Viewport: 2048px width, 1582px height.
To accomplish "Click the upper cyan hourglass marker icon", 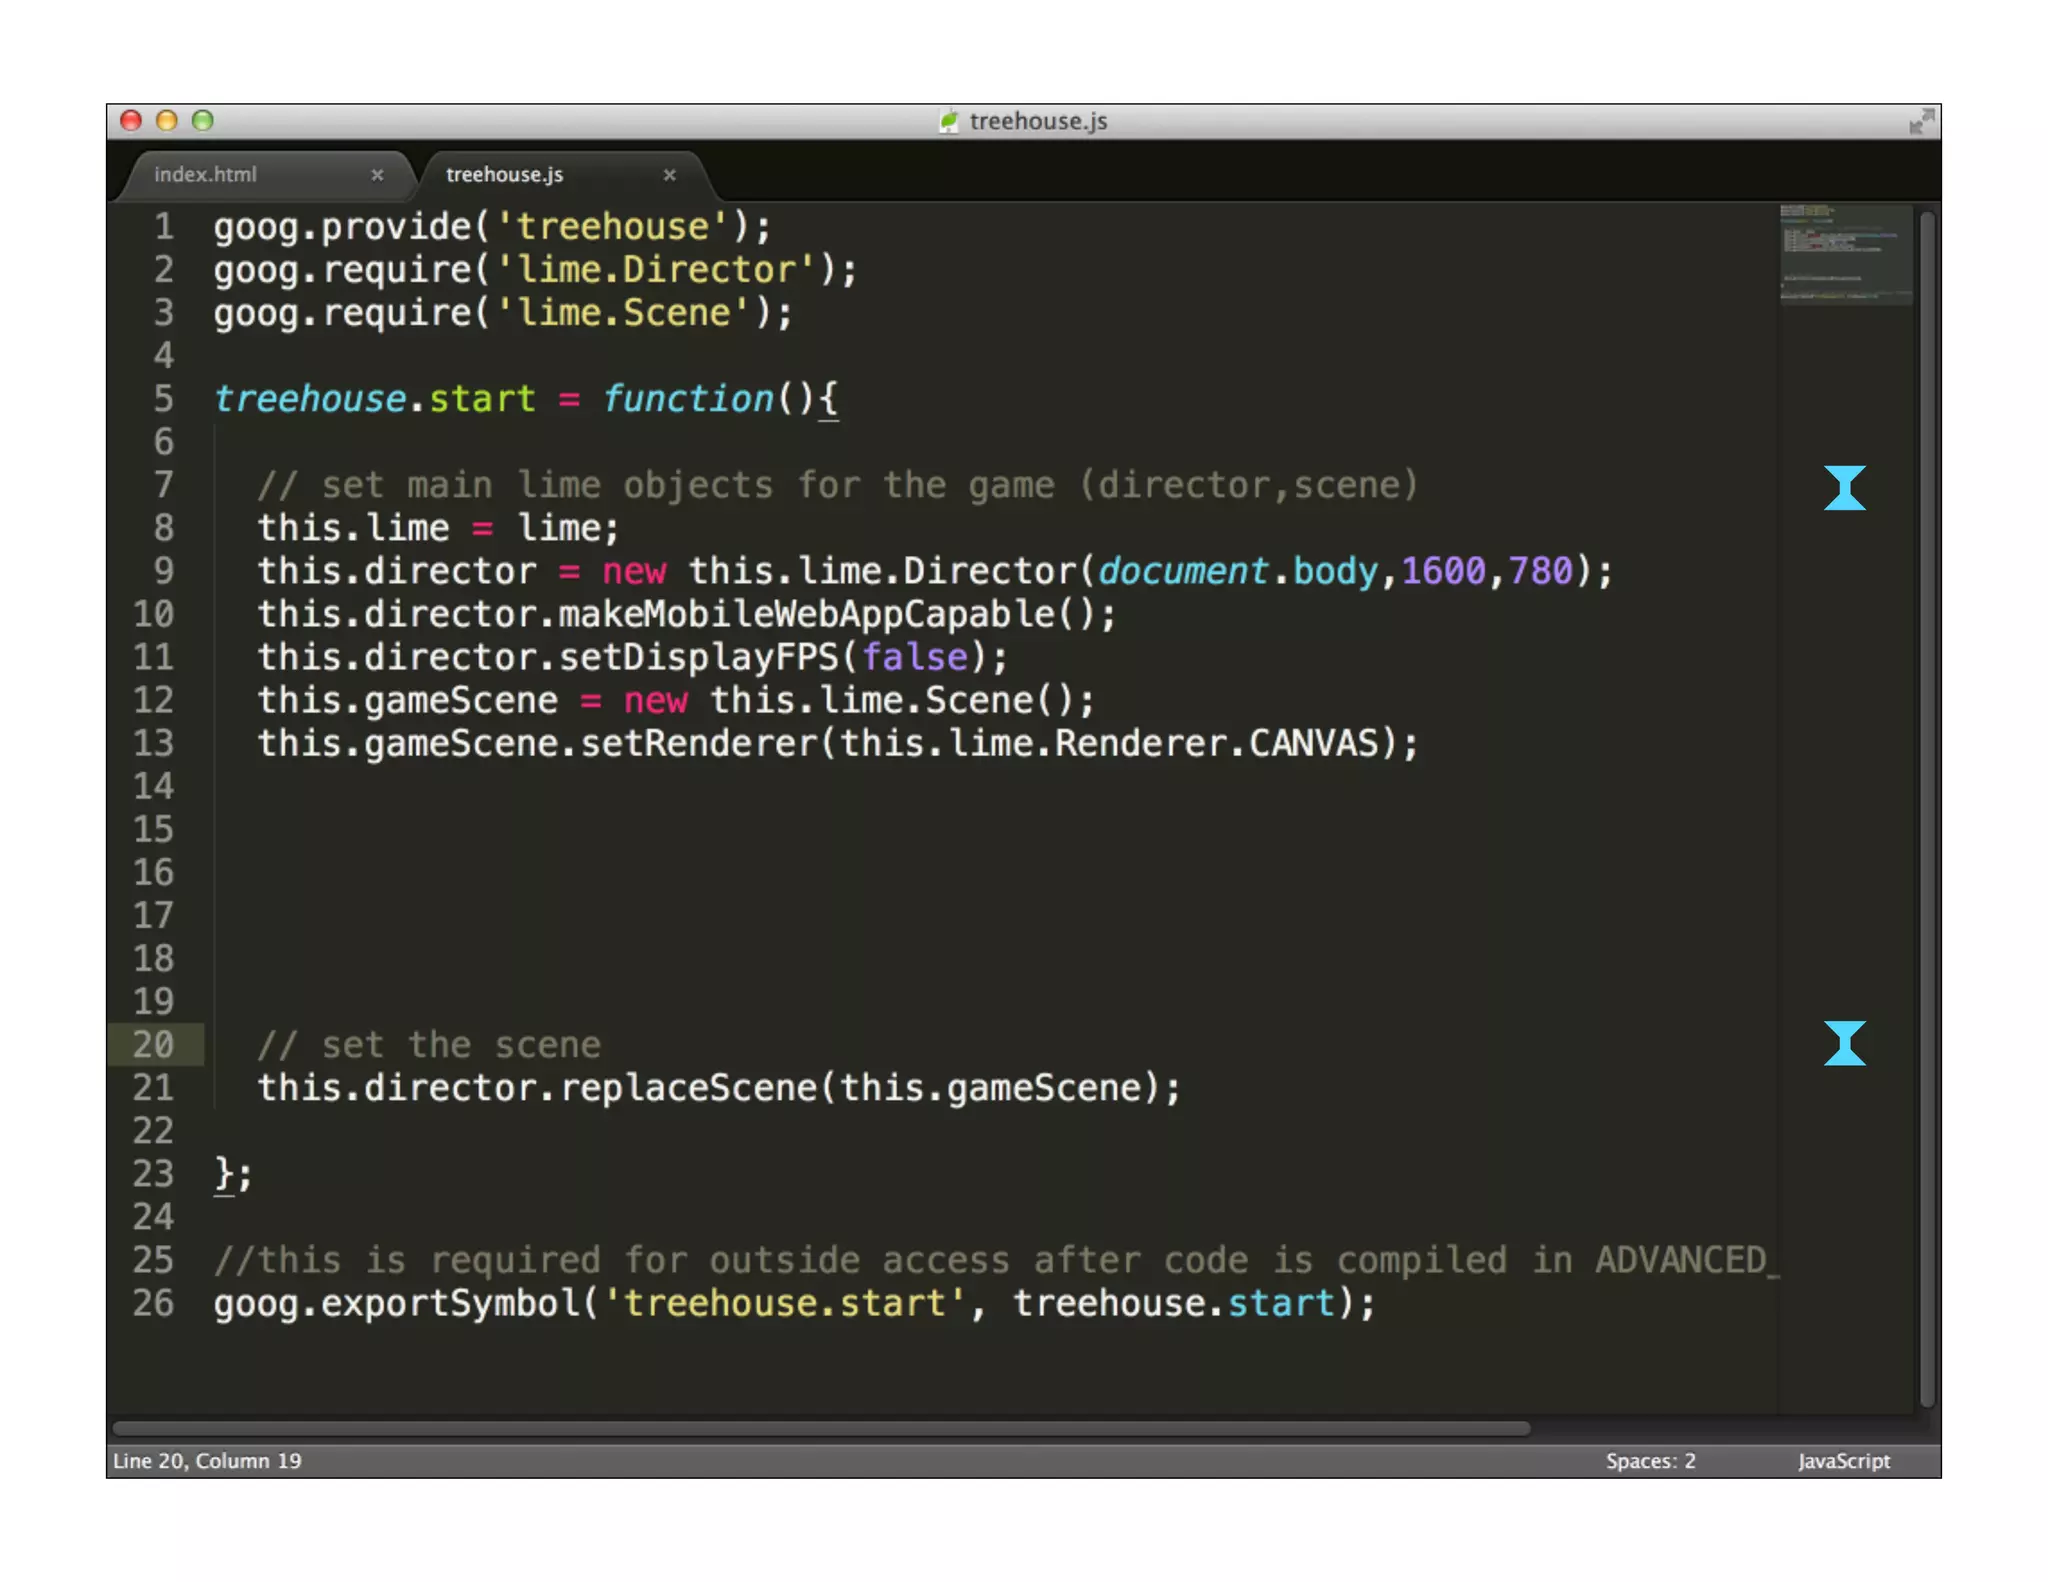I will tap(1843, 488).
